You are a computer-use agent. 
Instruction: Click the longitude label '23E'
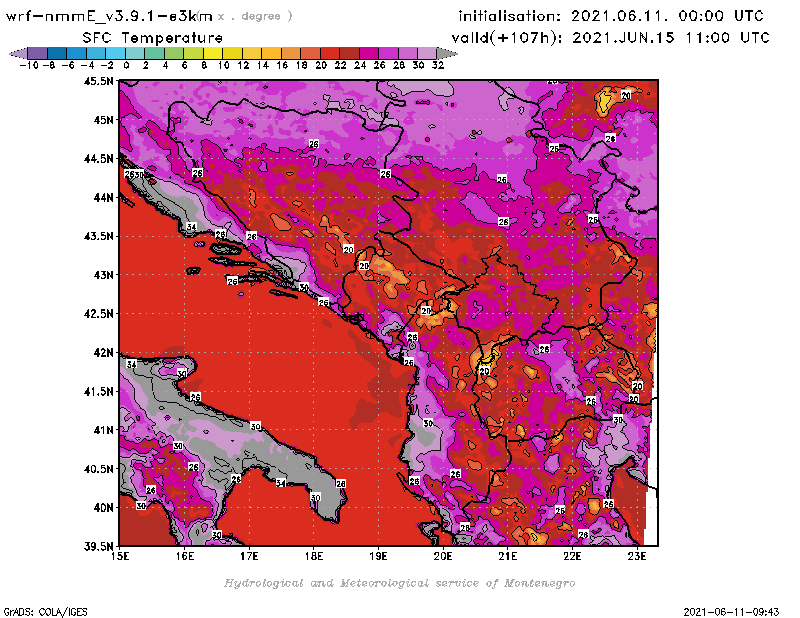637,556
